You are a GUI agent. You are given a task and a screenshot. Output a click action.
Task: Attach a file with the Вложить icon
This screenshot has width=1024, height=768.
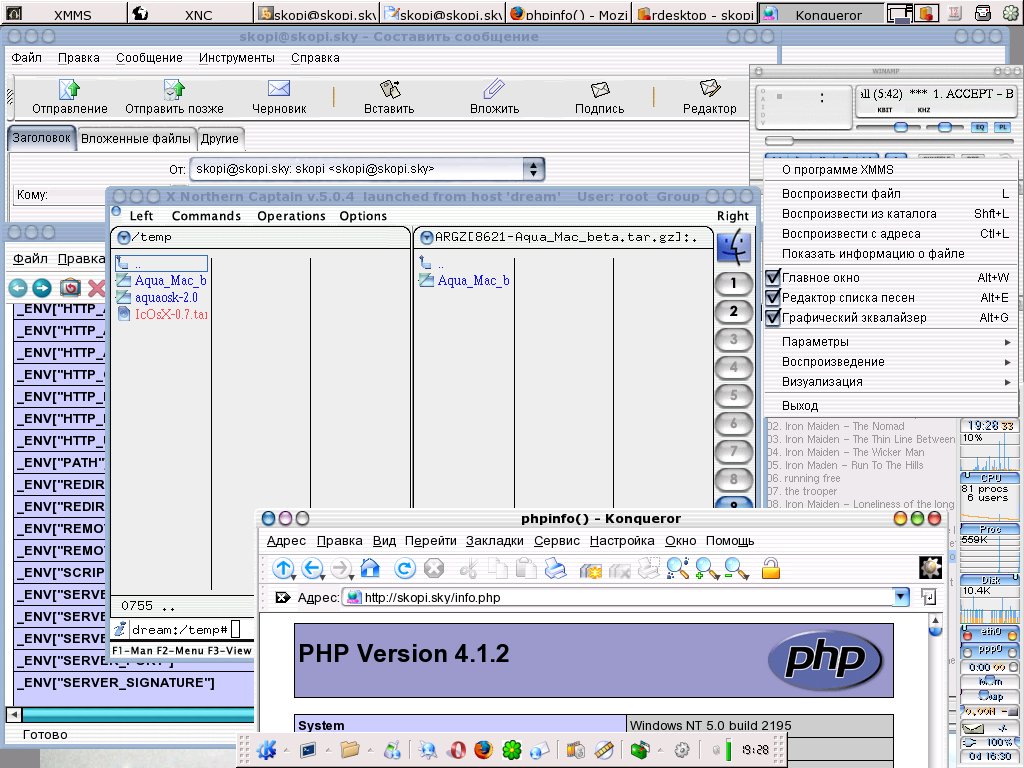pos(494,89)
